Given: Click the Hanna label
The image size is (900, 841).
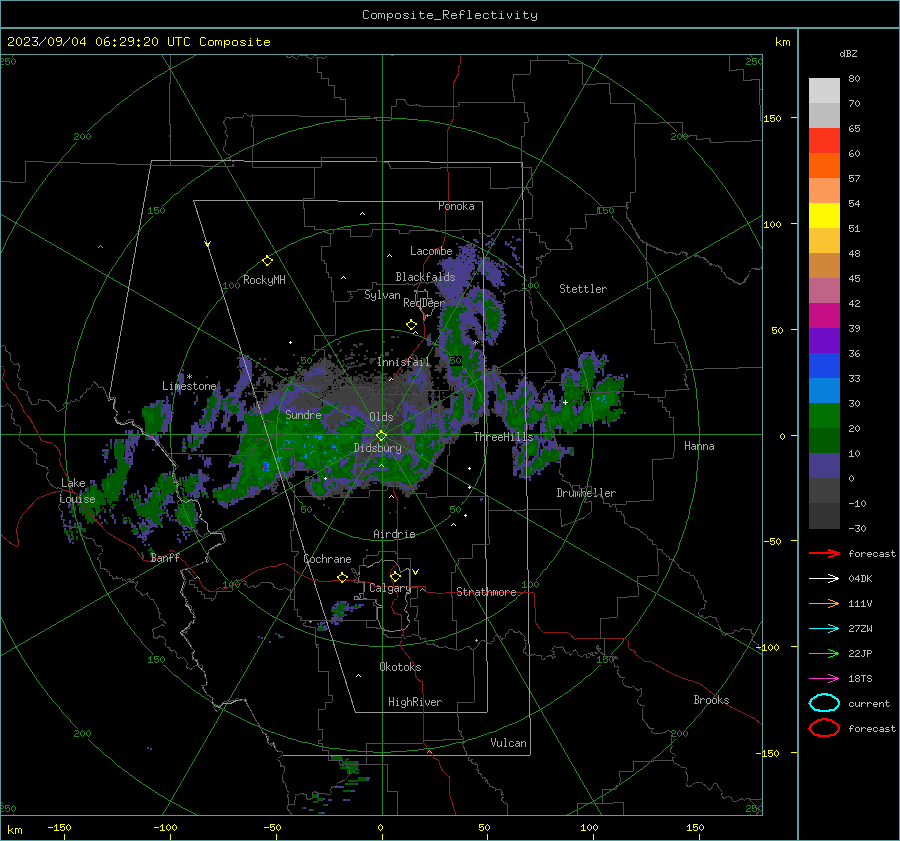Looking at the screenshot, I should tap(699, 446).
